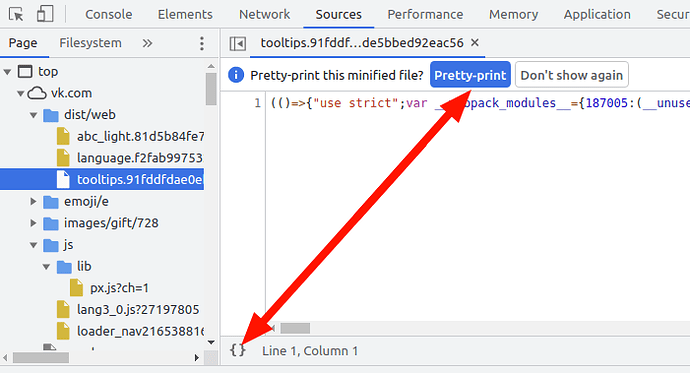Click the curly braces format icon

(x=238, y=351)
